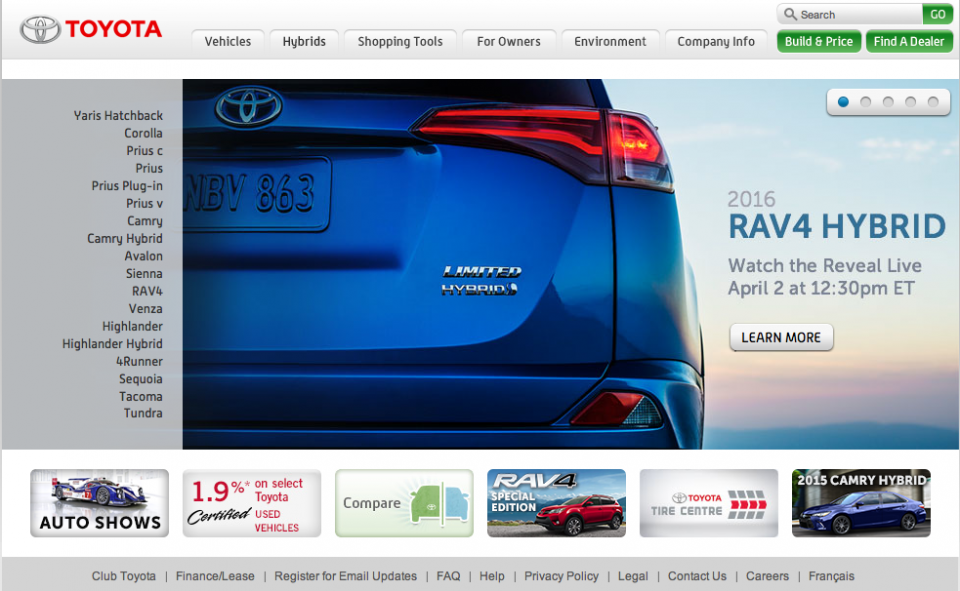This screenshot has width=960, height=591.
Task: Click the LEARN MORE button
Action: [x=781, y=337]
